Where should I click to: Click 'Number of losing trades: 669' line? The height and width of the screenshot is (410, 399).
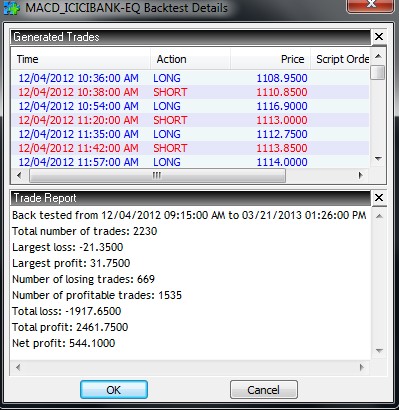click(83, 279)
